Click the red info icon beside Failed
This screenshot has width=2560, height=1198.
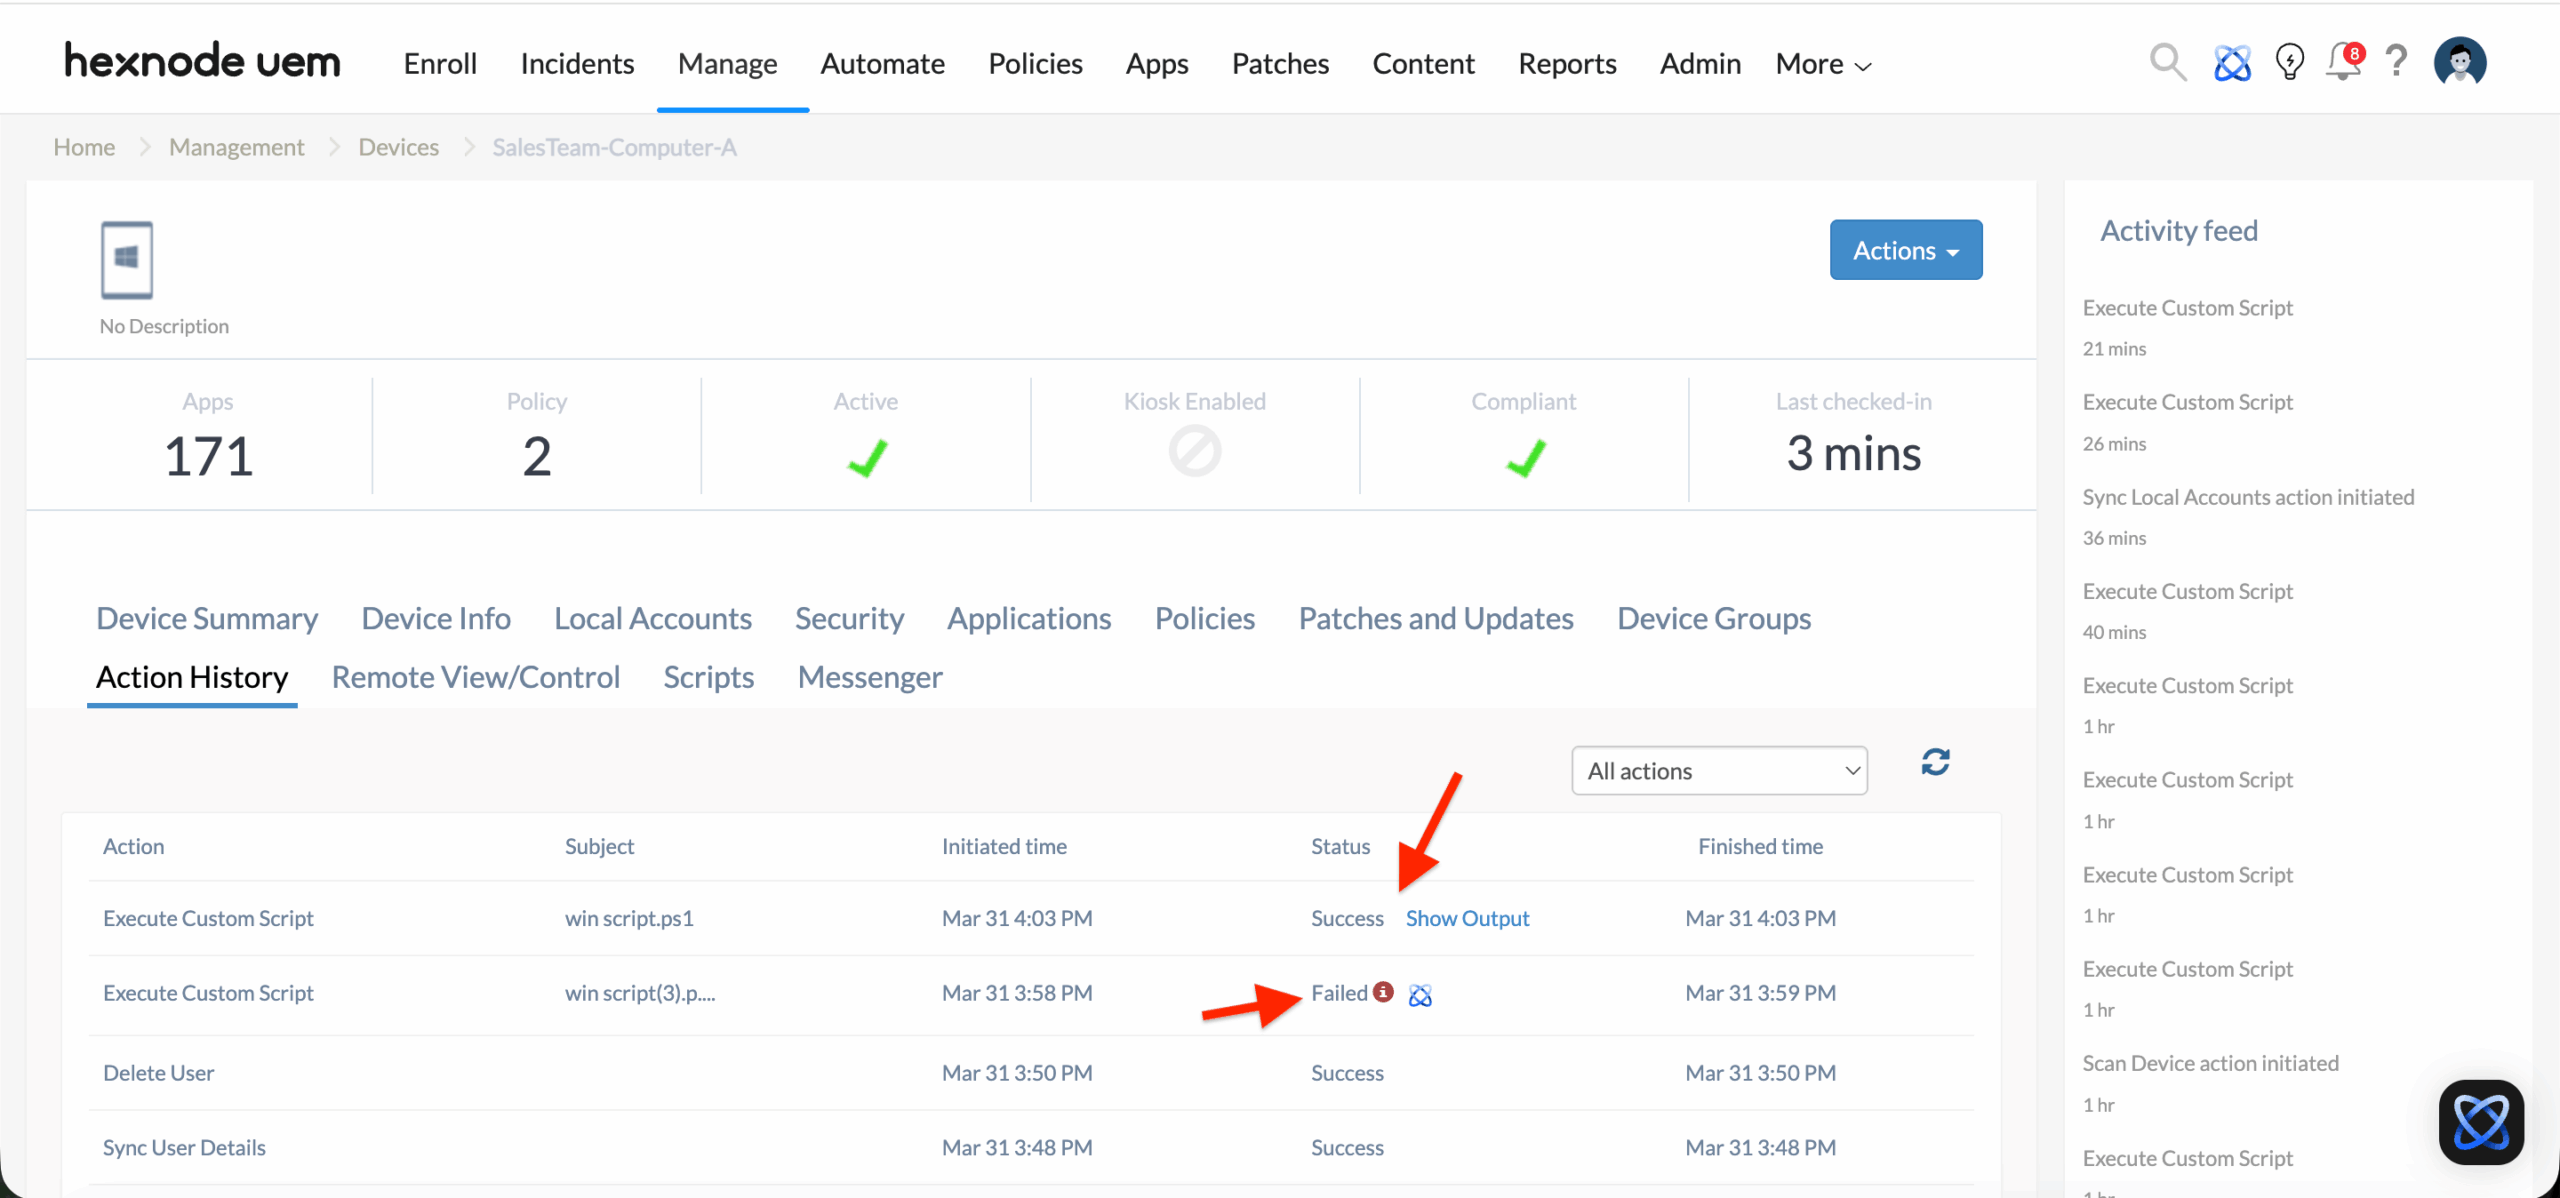1383,991
